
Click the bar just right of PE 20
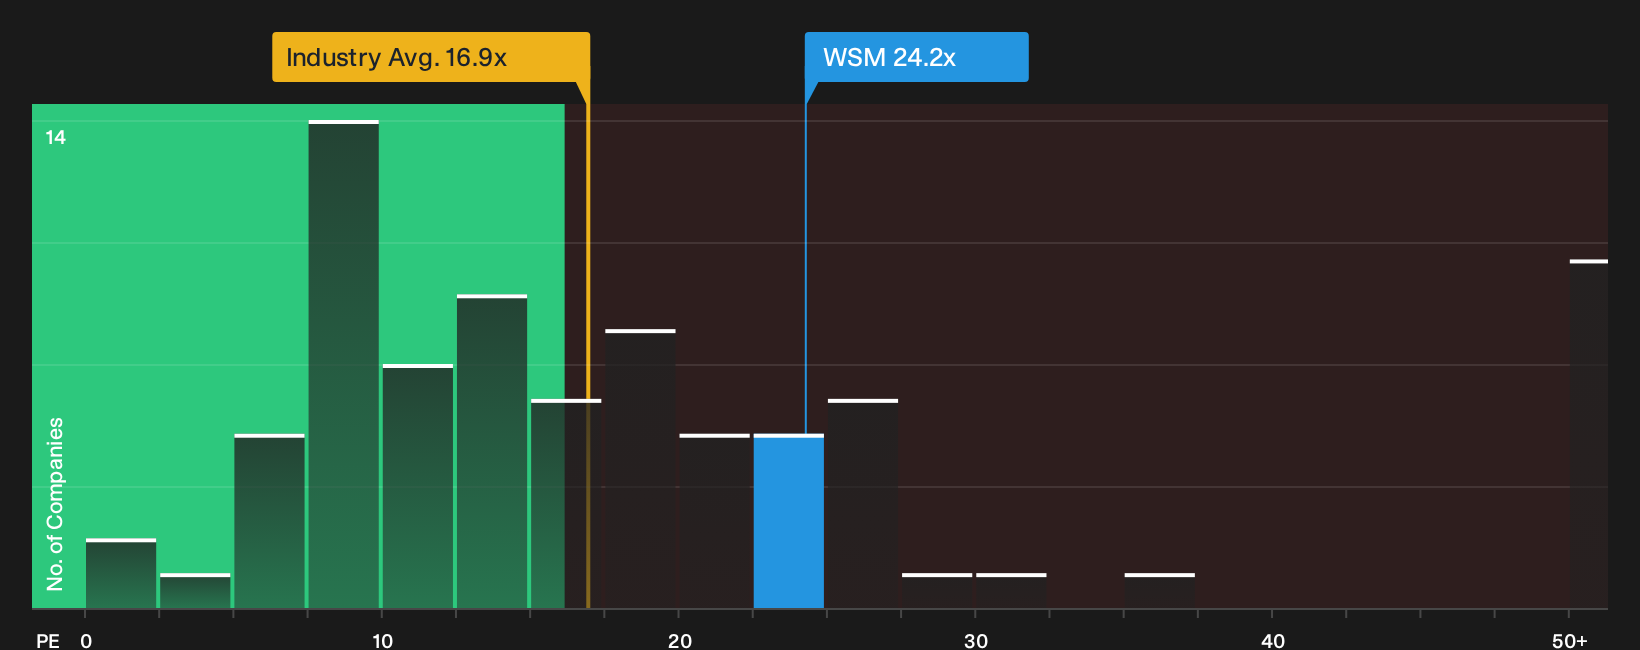coord(715,521)
